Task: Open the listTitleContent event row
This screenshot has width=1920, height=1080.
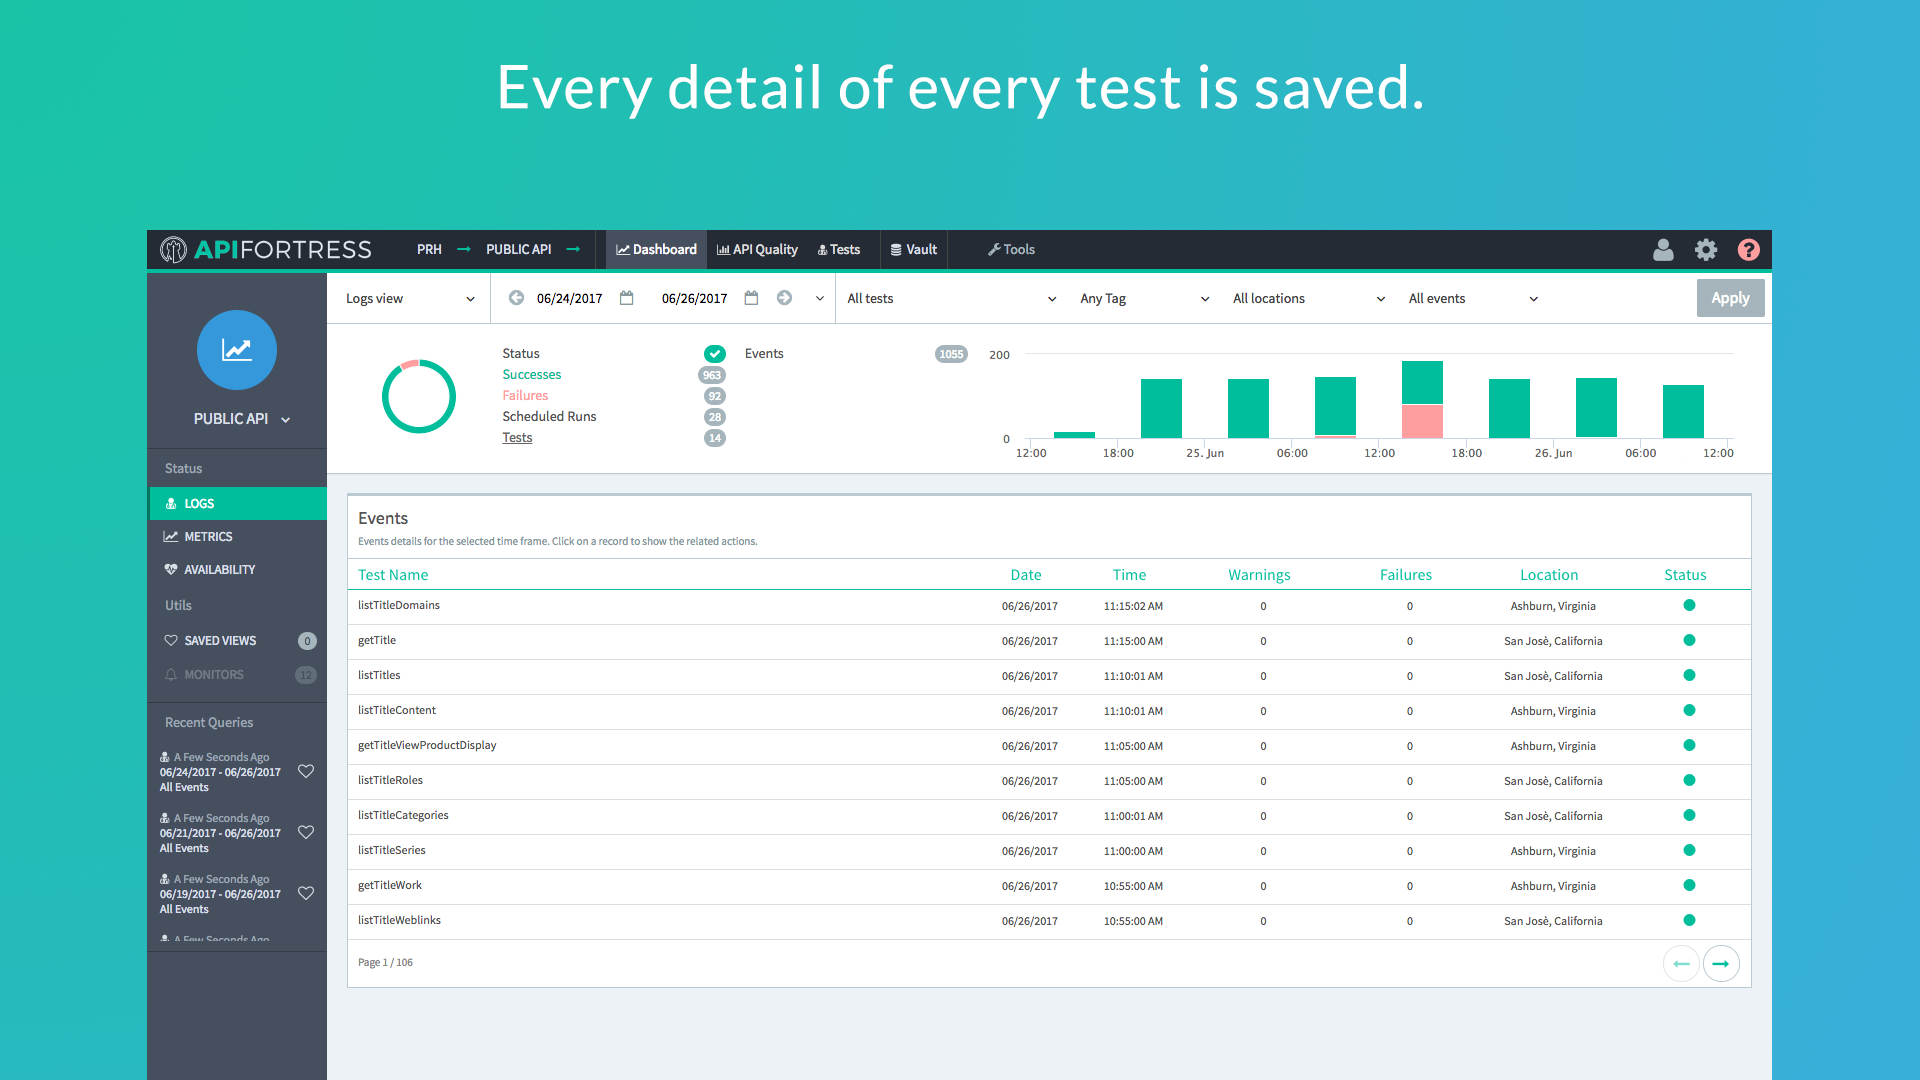Action: (1049, 711)
